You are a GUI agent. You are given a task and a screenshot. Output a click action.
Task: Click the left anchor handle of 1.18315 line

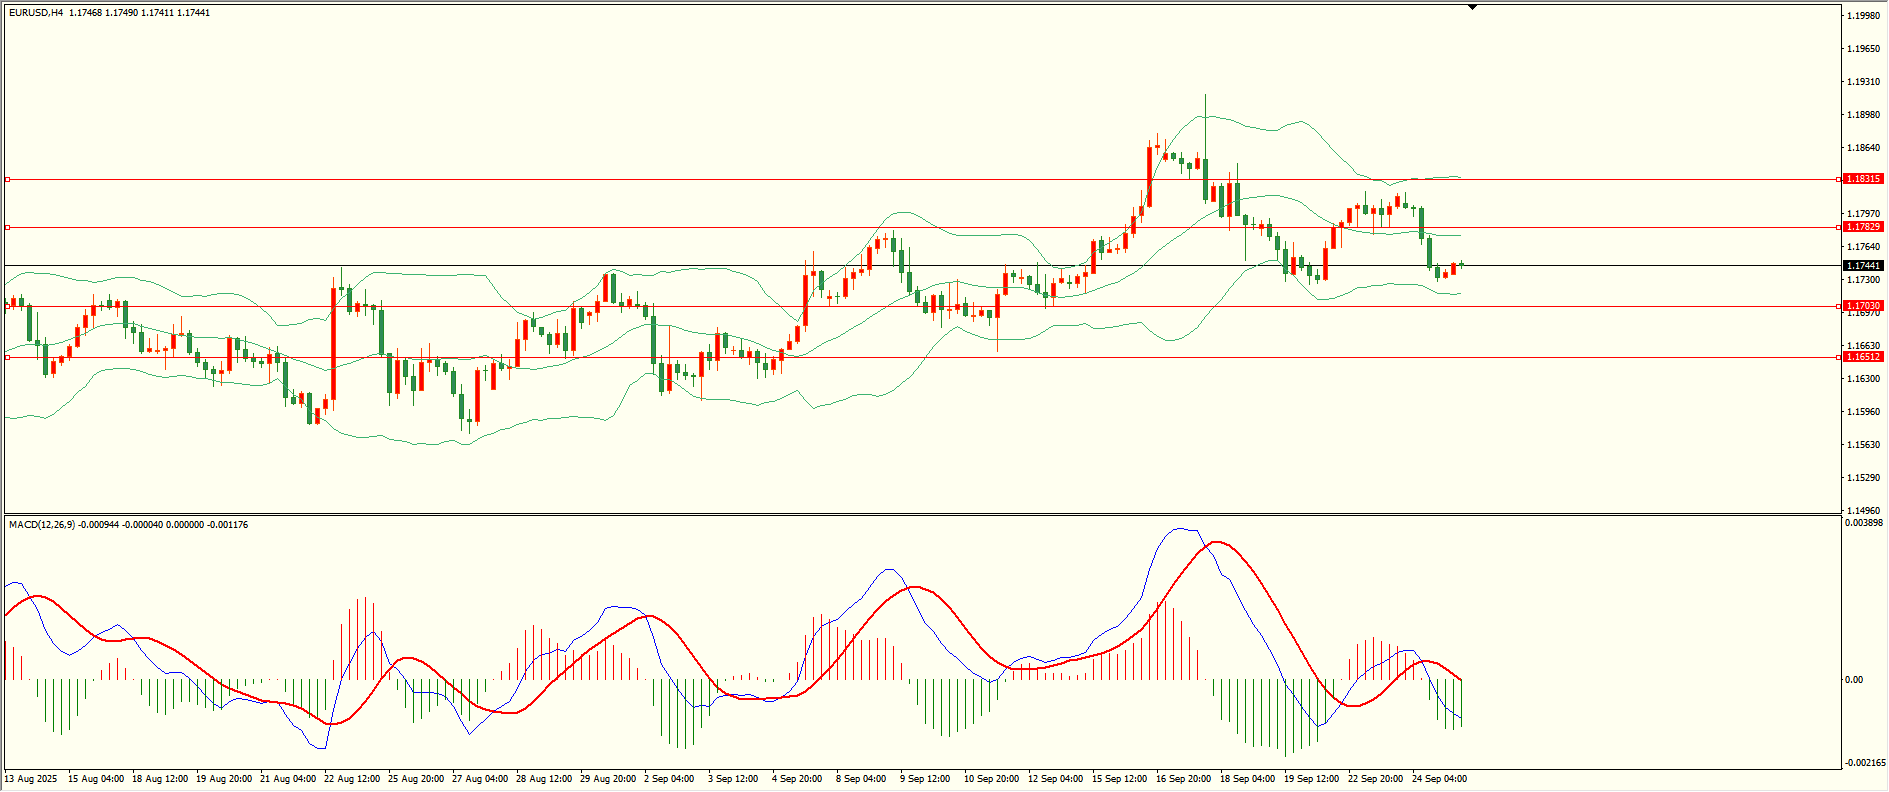tap(7, 179)
